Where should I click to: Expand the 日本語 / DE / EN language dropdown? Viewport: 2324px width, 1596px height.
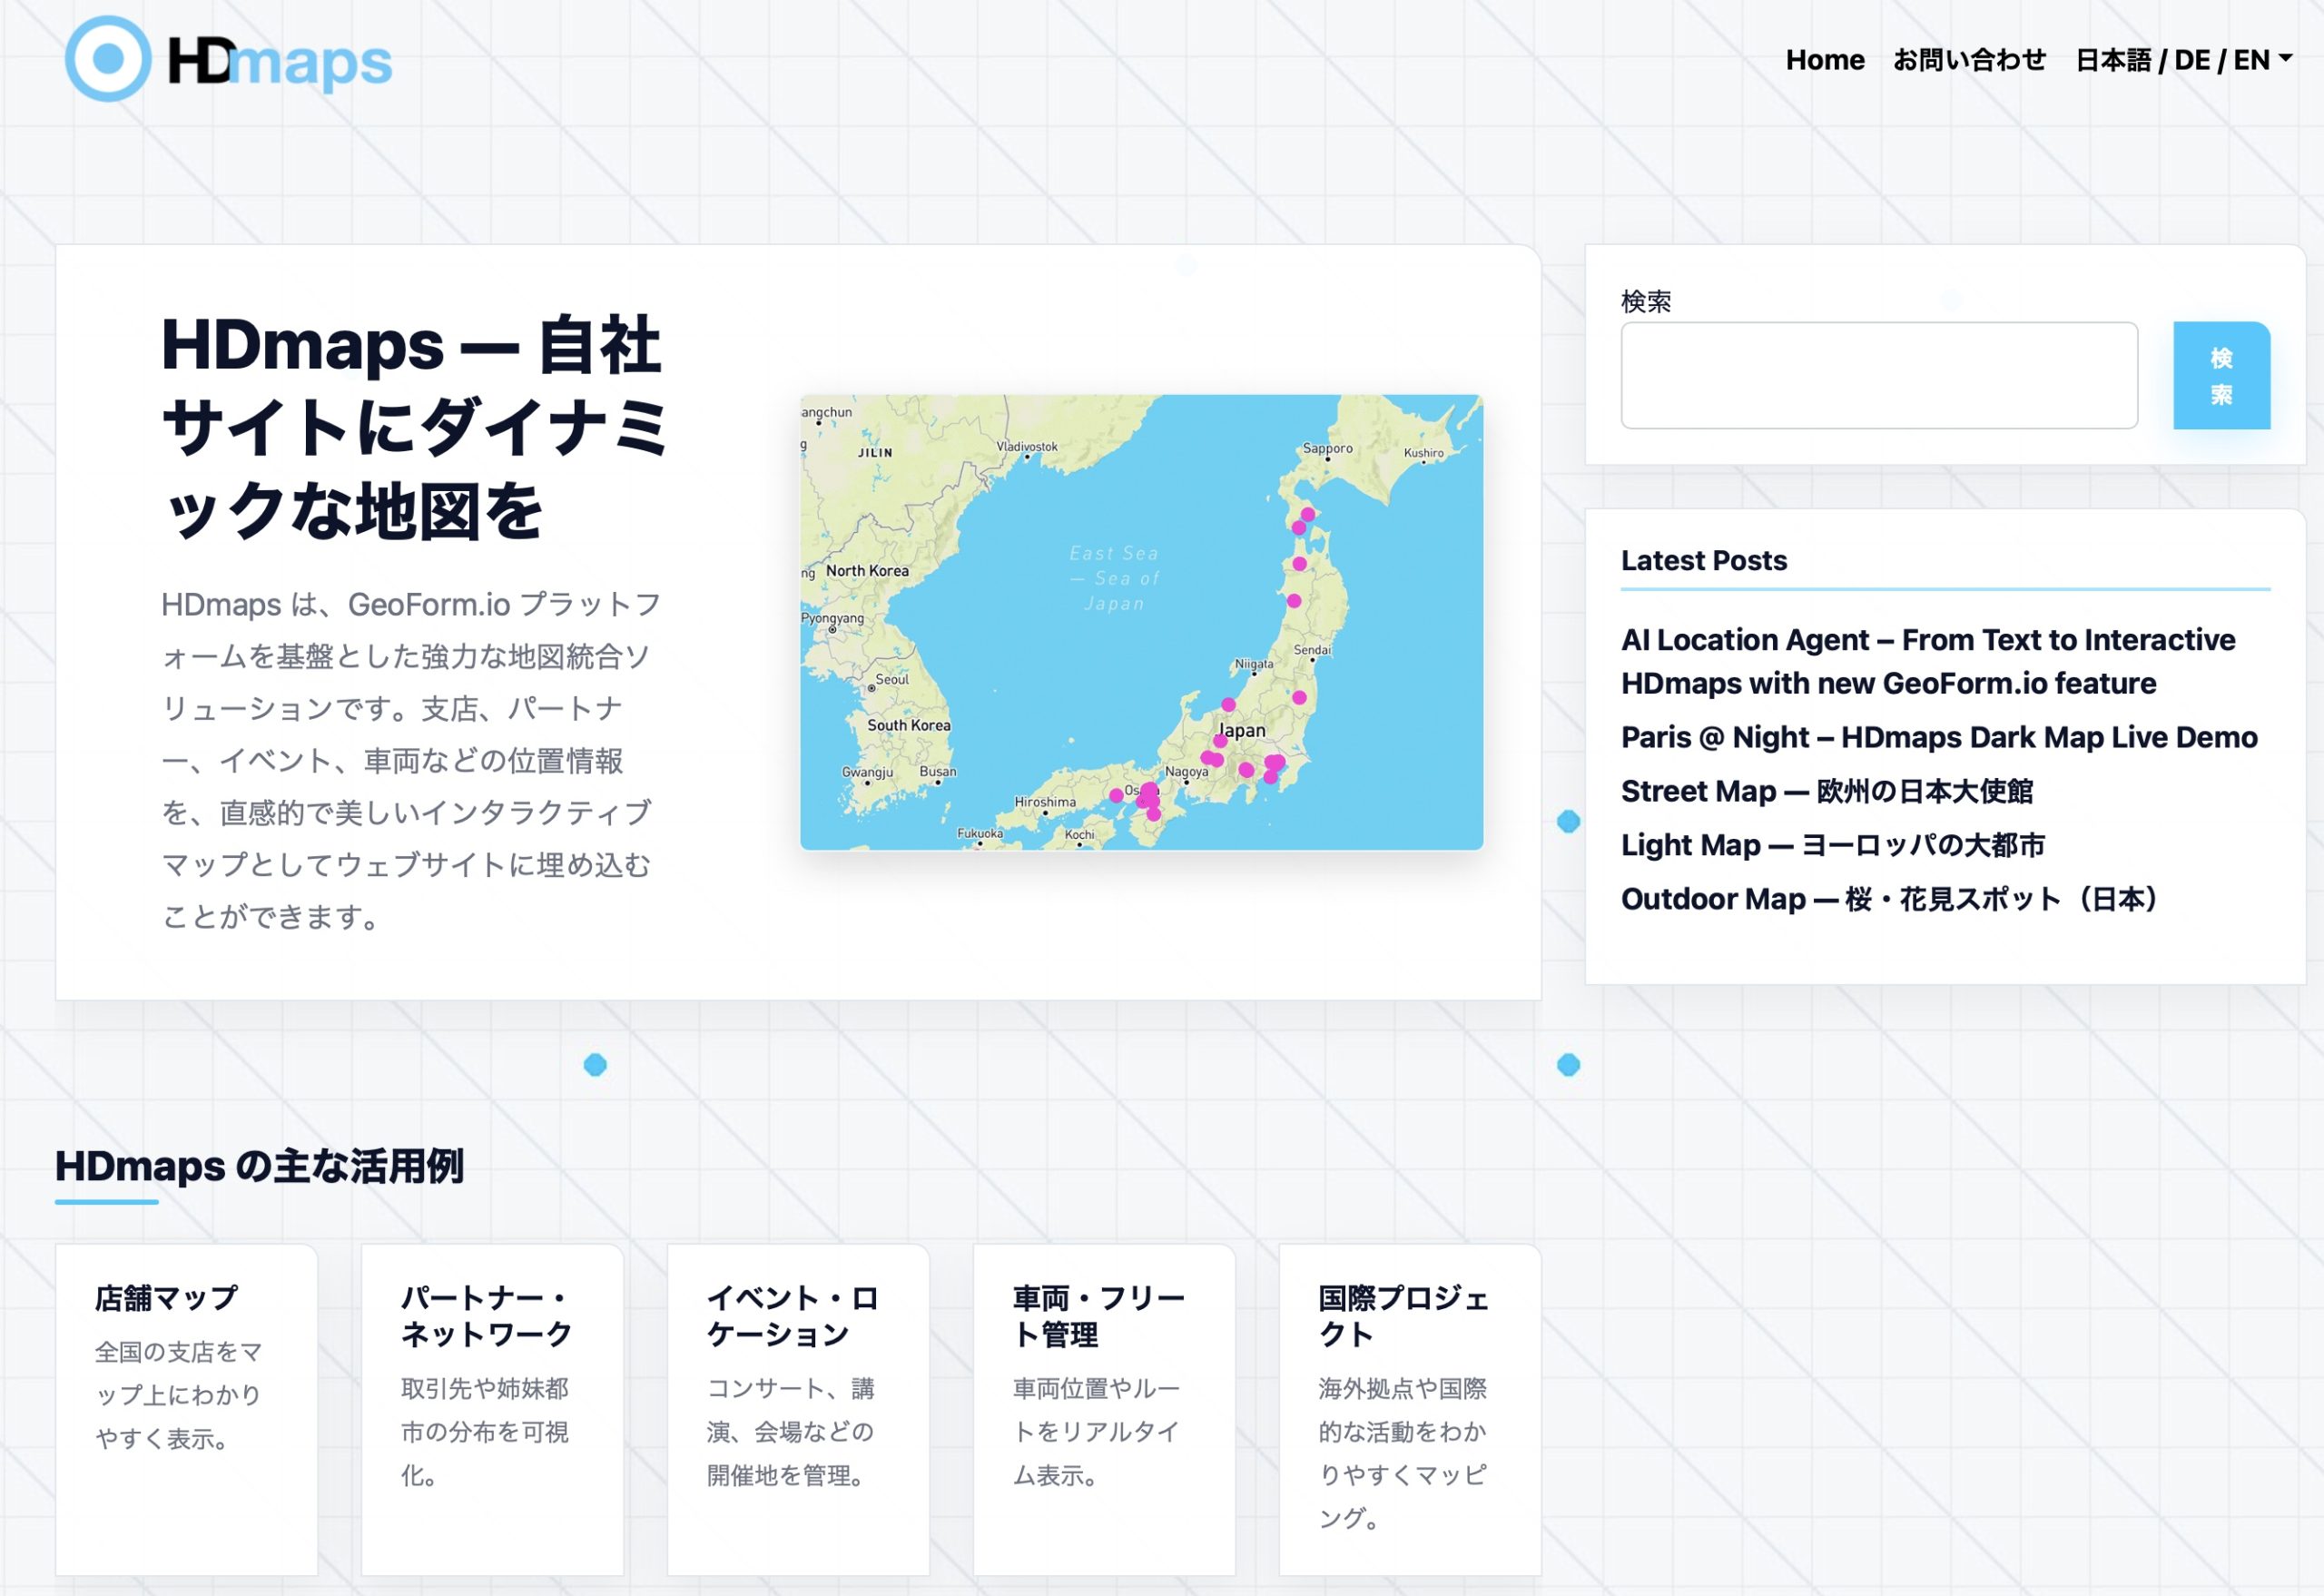point(2183,60)
